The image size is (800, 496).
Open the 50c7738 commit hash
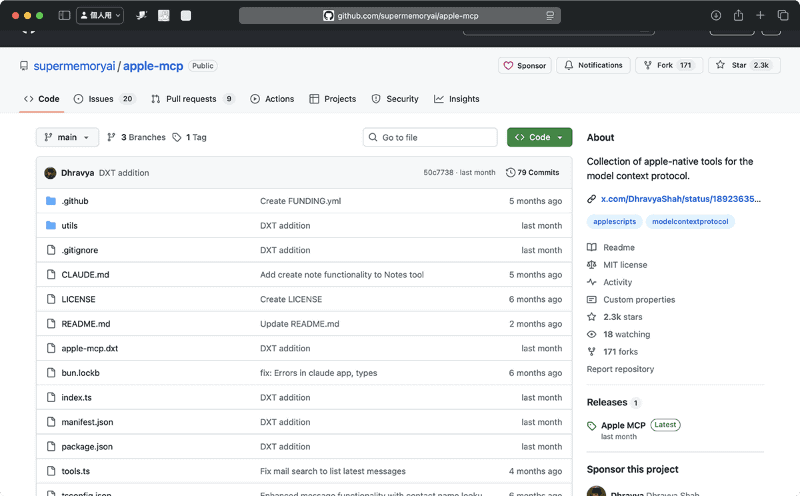[438, 172]
